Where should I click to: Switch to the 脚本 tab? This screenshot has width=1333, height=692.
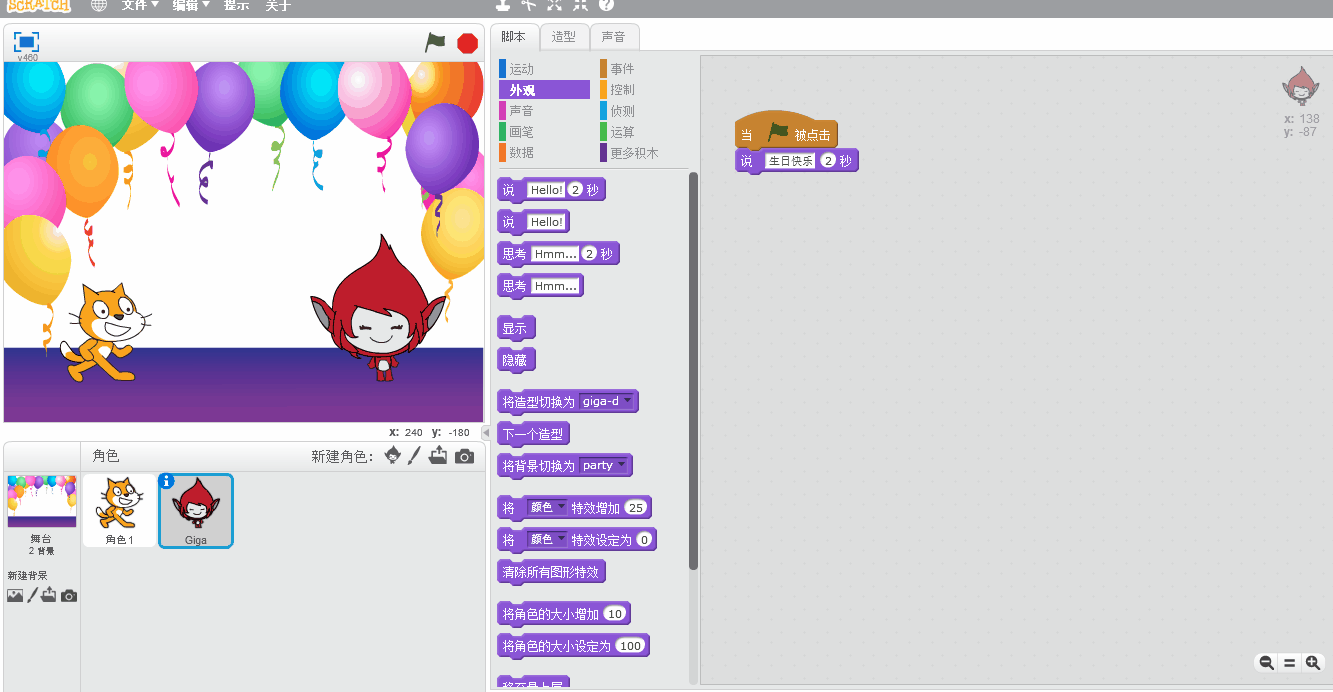(x=514, y=37)
